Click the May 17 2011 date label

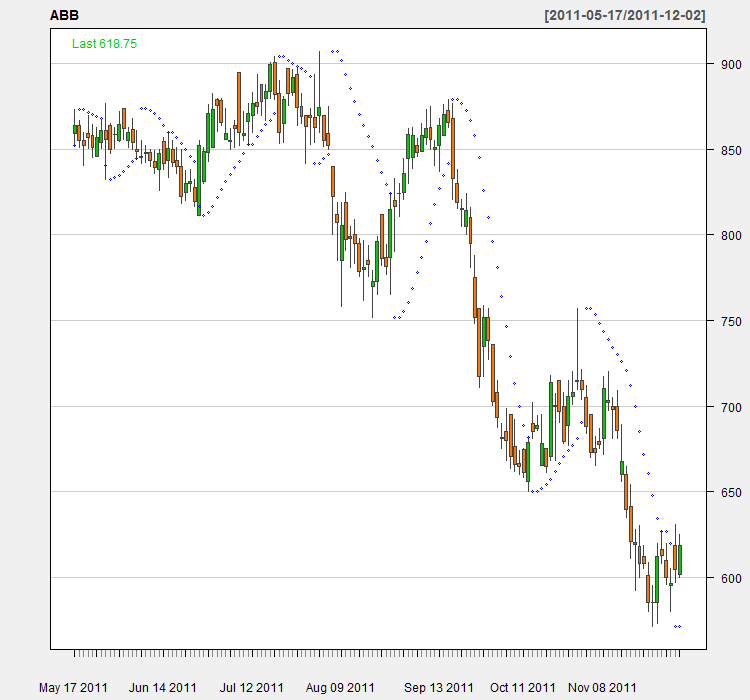tap(73, 688)
